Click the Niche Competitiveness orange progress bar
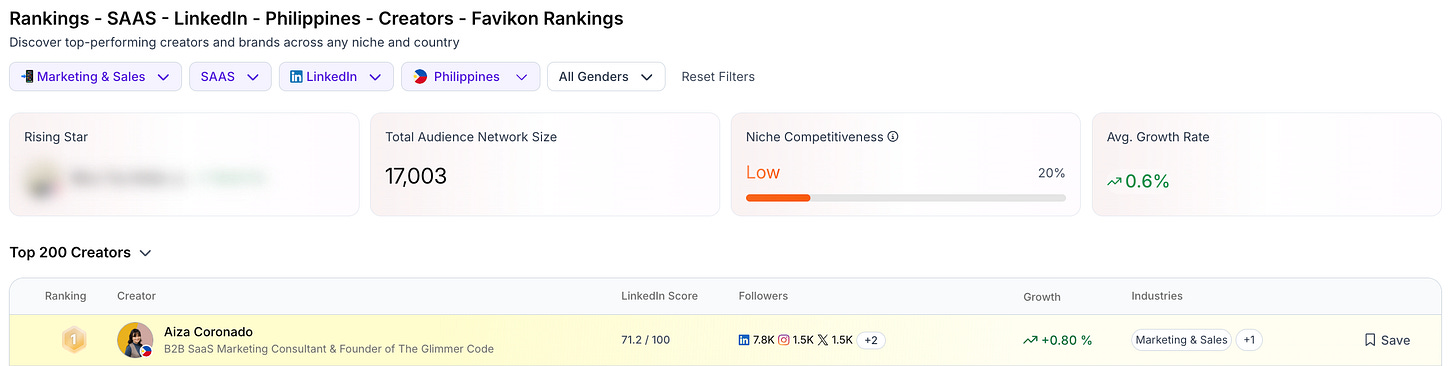 (778, 198)
